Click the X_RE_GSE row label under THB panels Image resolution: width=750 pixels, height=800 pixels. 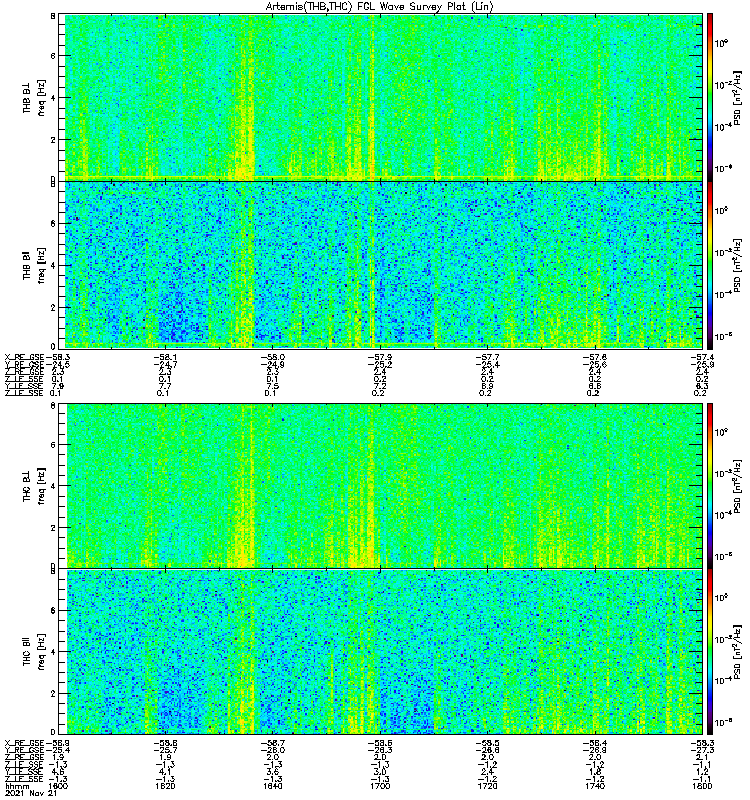[24, 358]
